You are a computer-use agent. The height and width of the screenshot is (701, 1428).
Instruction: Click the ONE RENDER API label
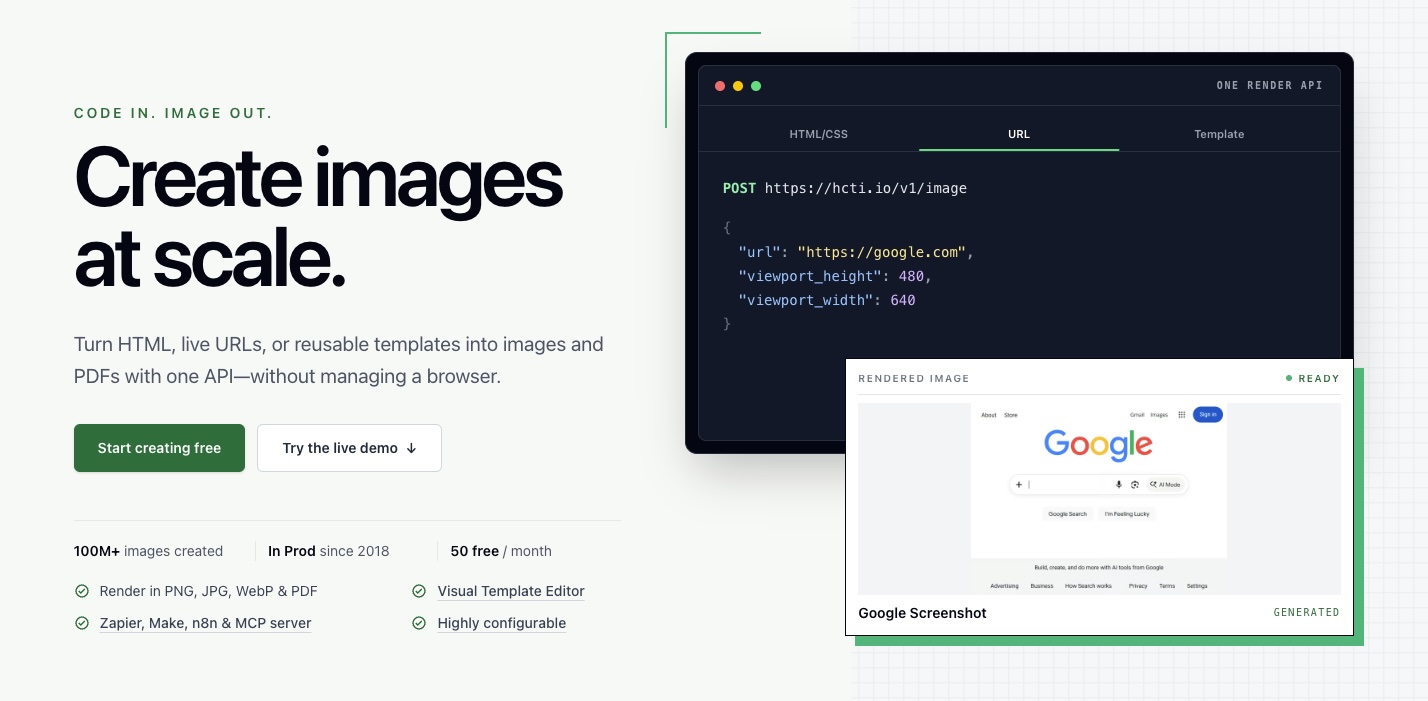1269,86
